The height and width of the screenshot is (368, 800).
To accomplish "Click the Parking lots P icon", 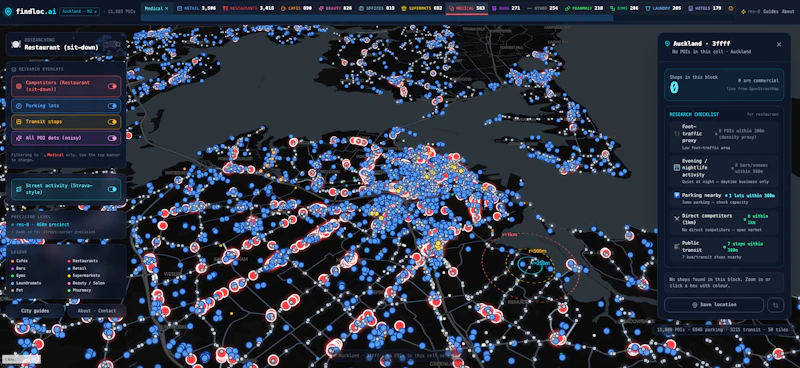I will (19, 106).
